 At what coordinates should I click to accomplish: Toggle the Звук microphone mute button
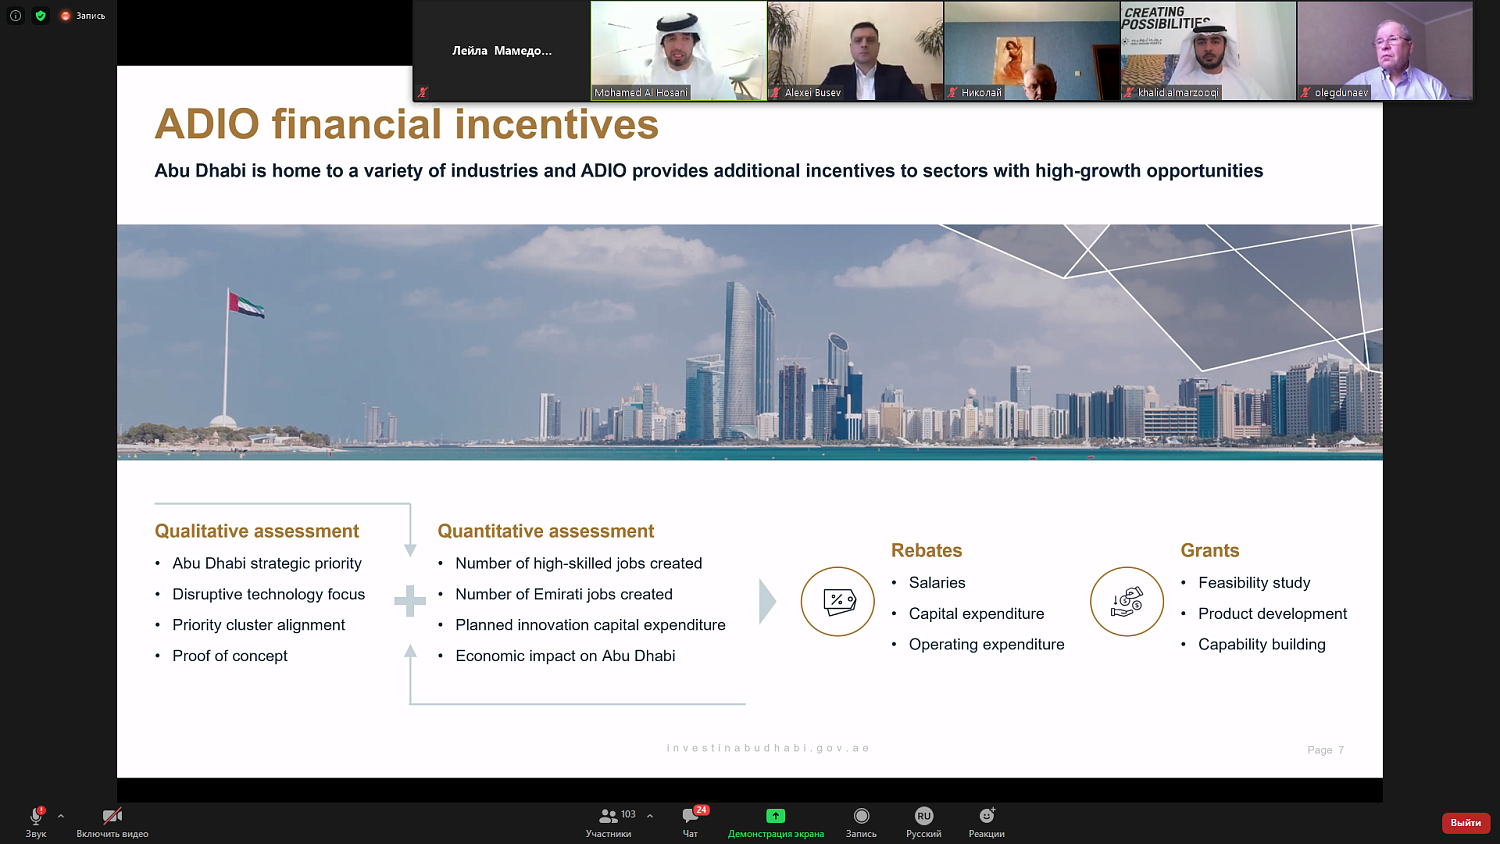point(36,822)
